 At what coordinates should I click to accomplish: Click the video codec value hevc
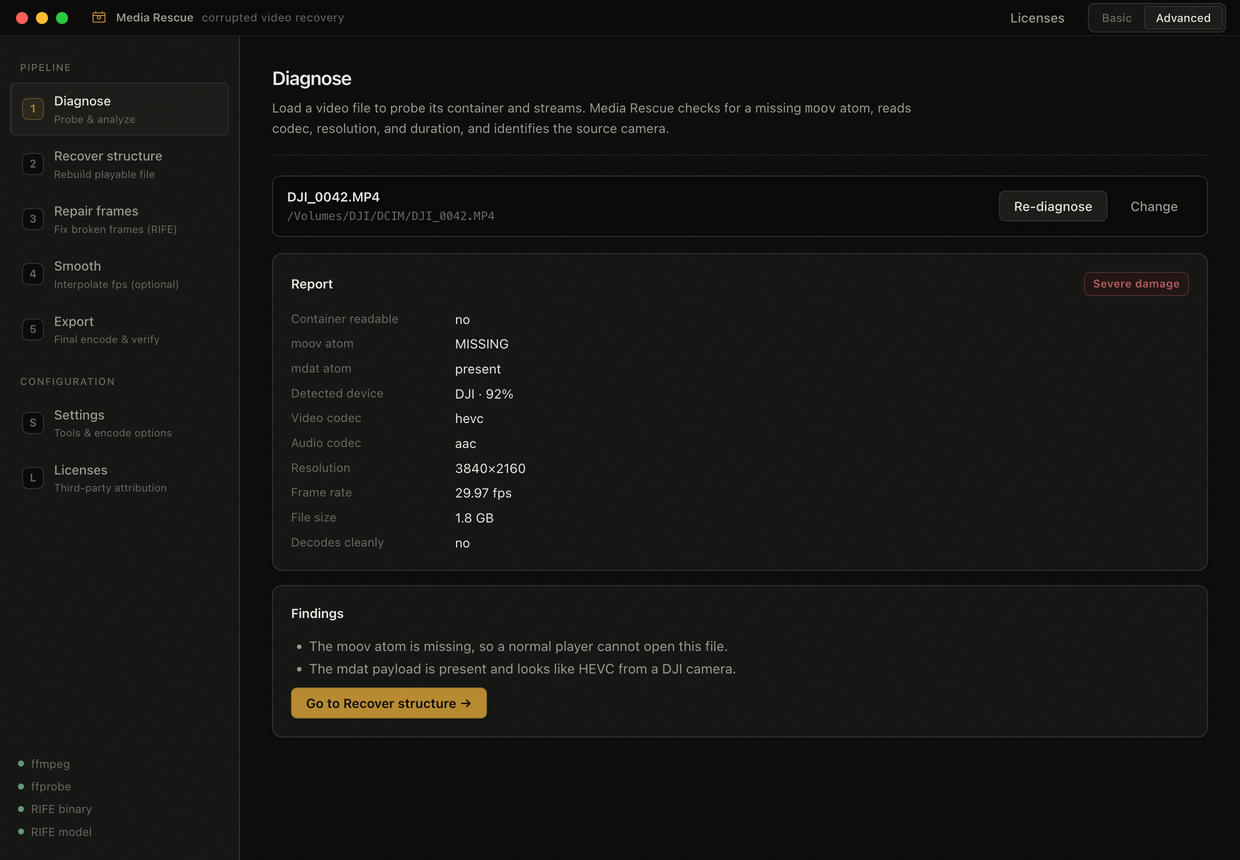(x=469, y=419)
